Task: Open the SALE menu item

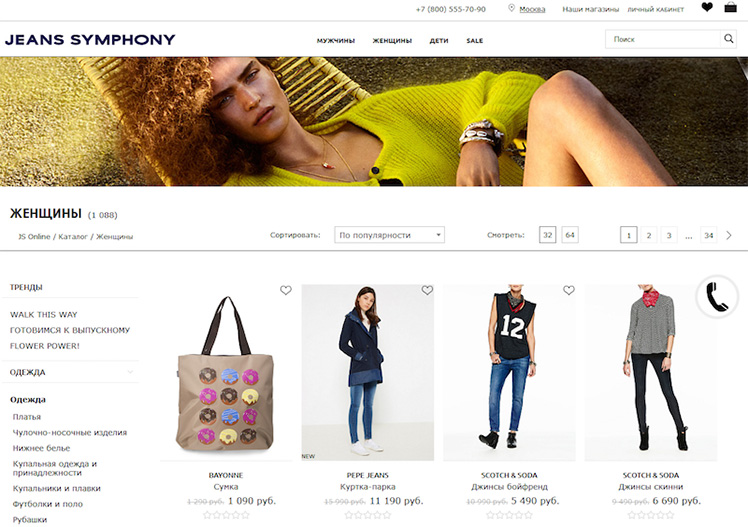Action: [x=475, y=41]
